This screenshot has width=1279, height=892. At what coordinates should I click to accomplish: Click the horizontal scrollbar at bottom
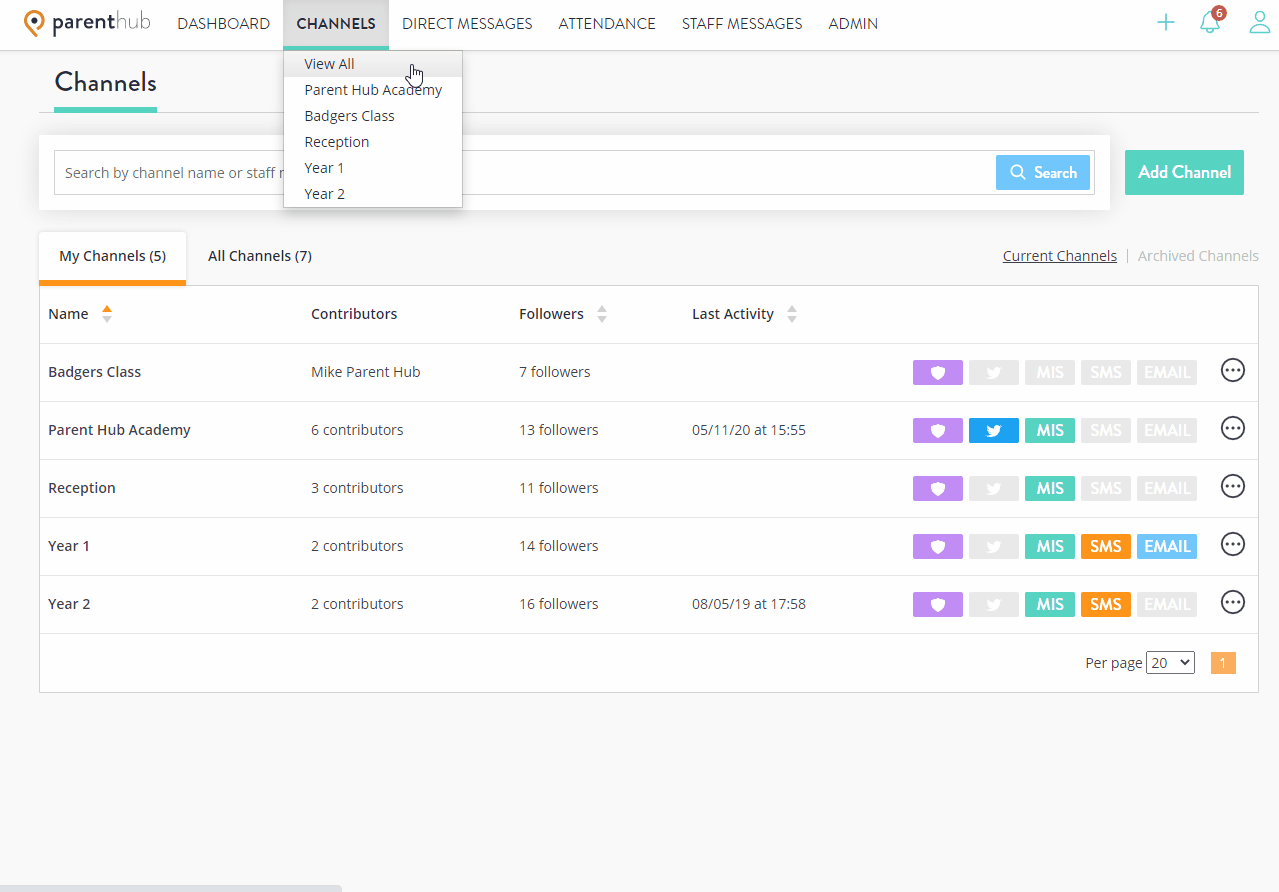pyautogui.click(x=170, y=888)
